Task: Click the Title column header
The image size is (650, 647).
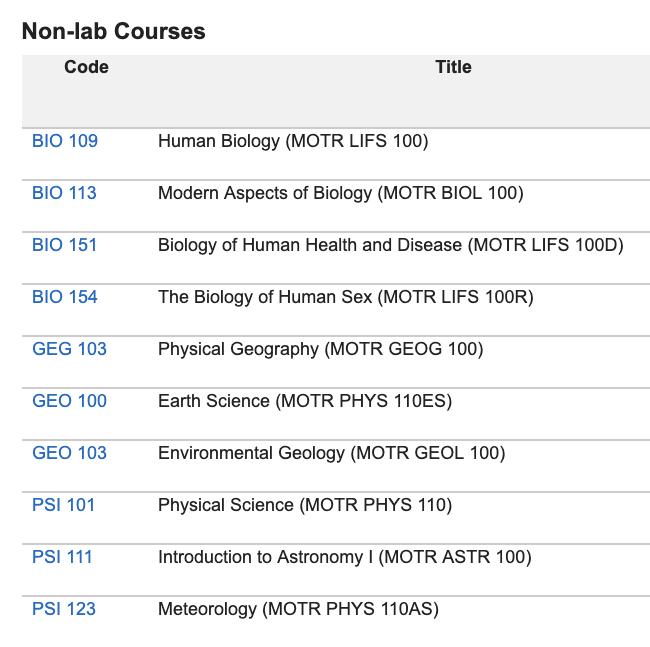Action: point(453,67)
